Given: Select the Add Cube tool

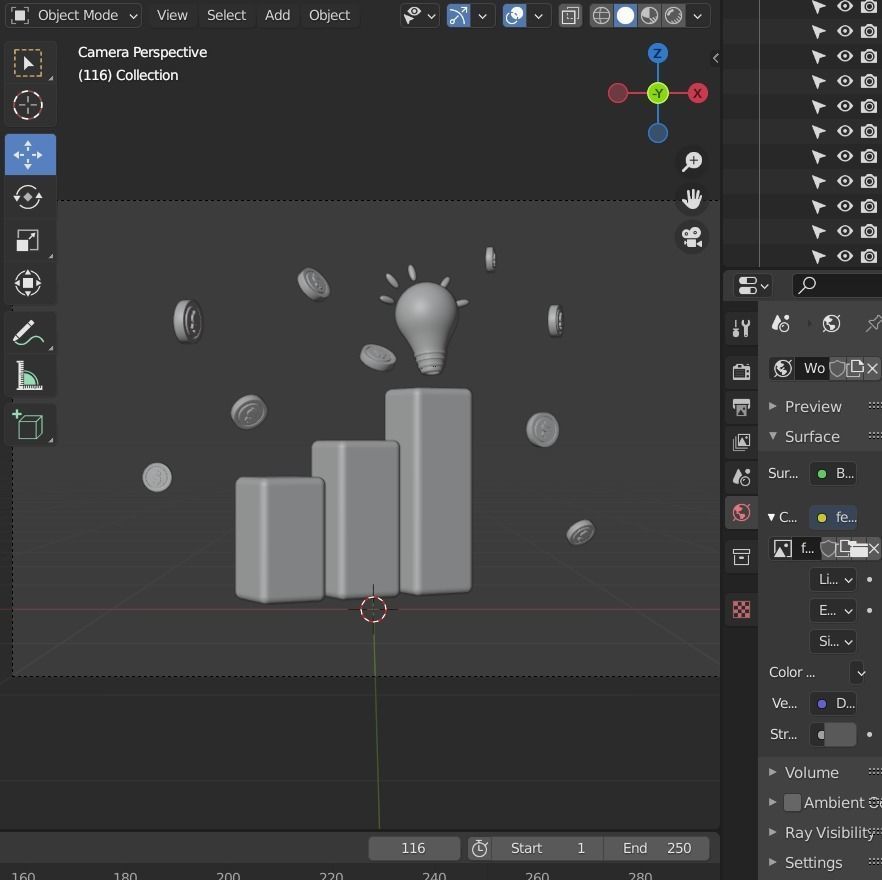Looking at the screenshot, I should (28, 425).
